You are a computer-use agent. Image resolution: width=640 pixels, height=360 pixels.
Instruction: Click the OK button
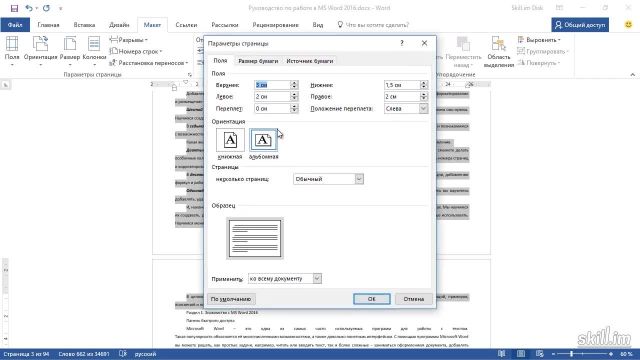coord(371,299)
